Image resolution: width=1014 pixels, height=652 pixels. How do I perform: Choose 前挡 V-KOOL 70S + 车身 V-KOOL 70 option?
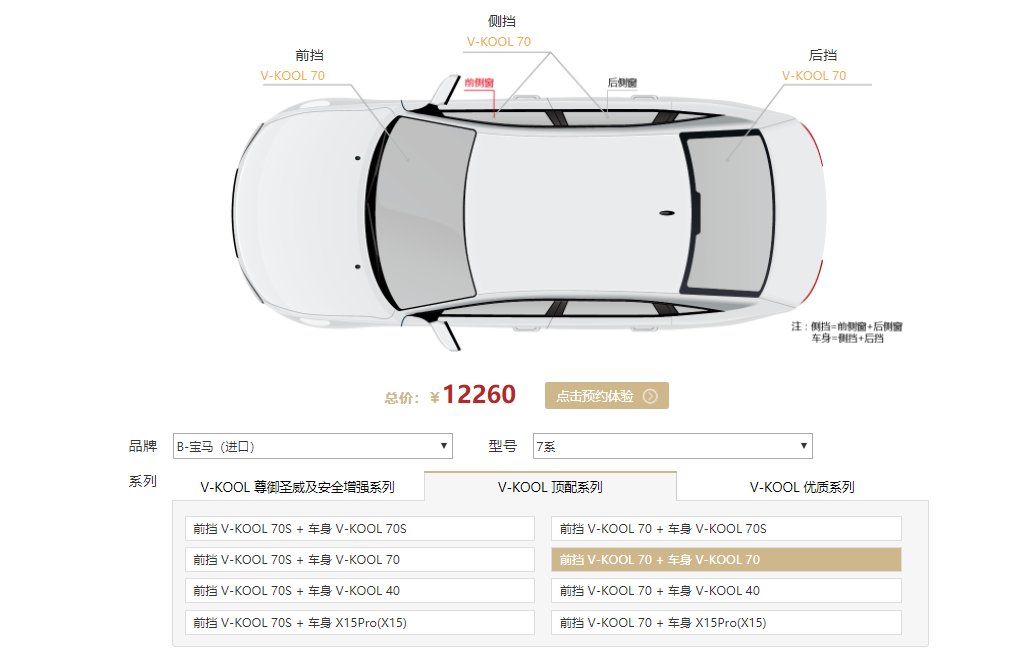click(360, 560)
